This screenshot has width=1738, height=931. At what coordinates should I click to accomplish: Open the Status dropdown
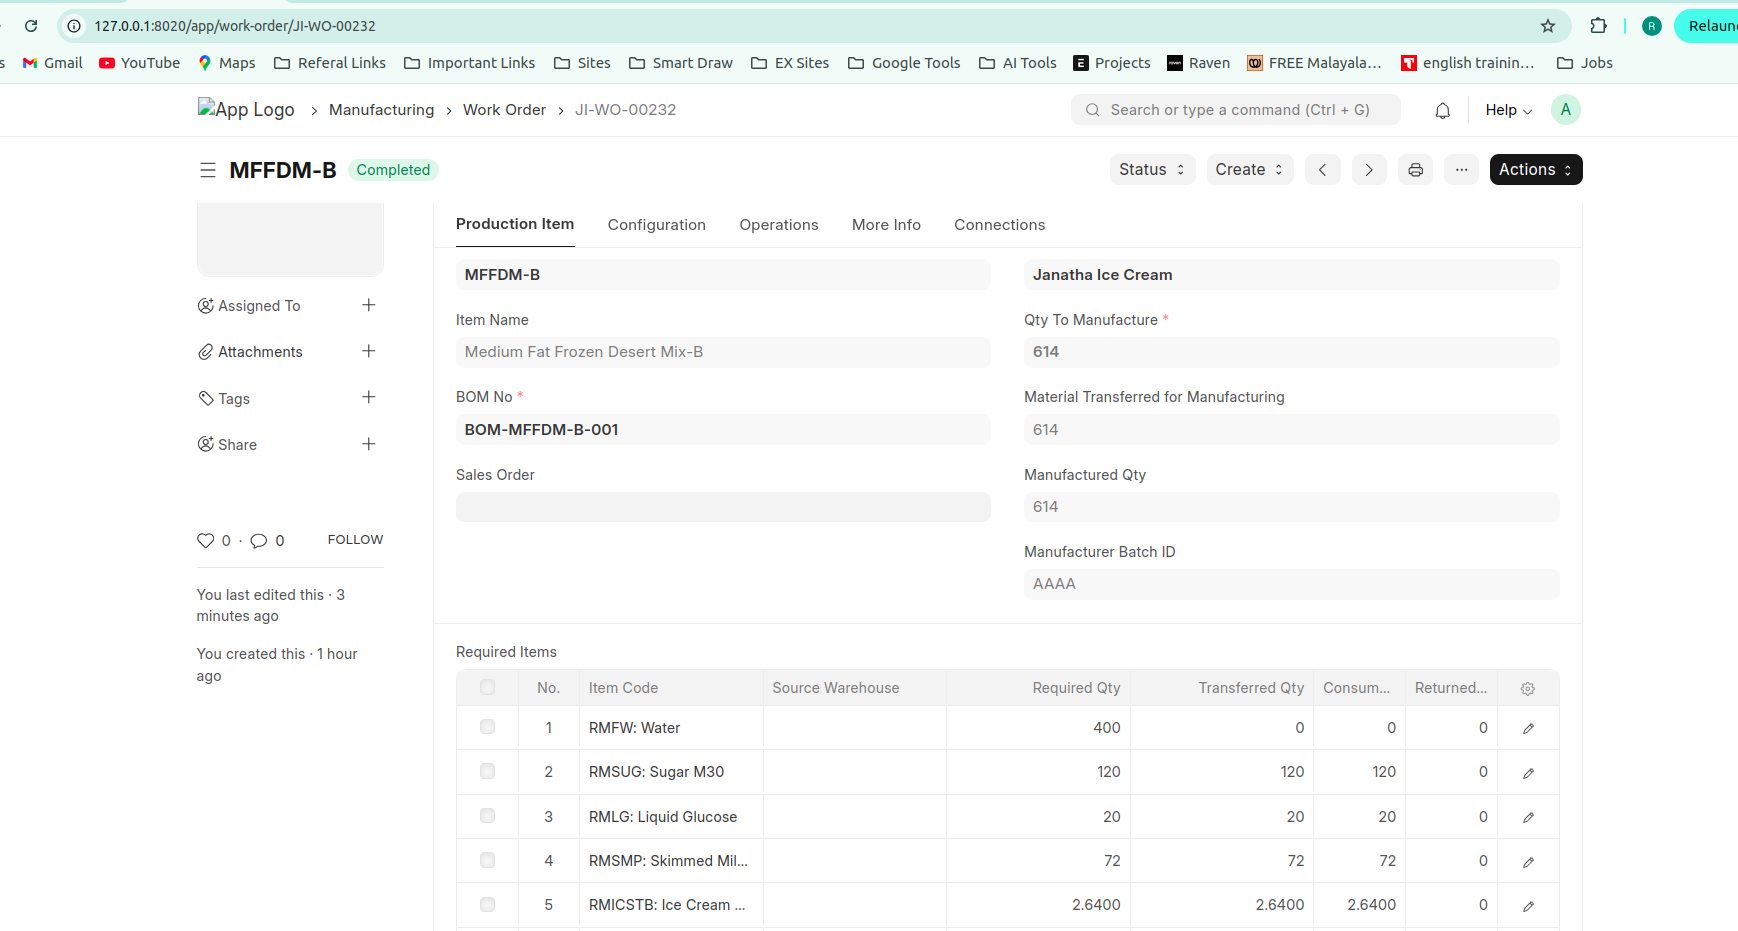pyautogui.click(x=1151, y=170)
